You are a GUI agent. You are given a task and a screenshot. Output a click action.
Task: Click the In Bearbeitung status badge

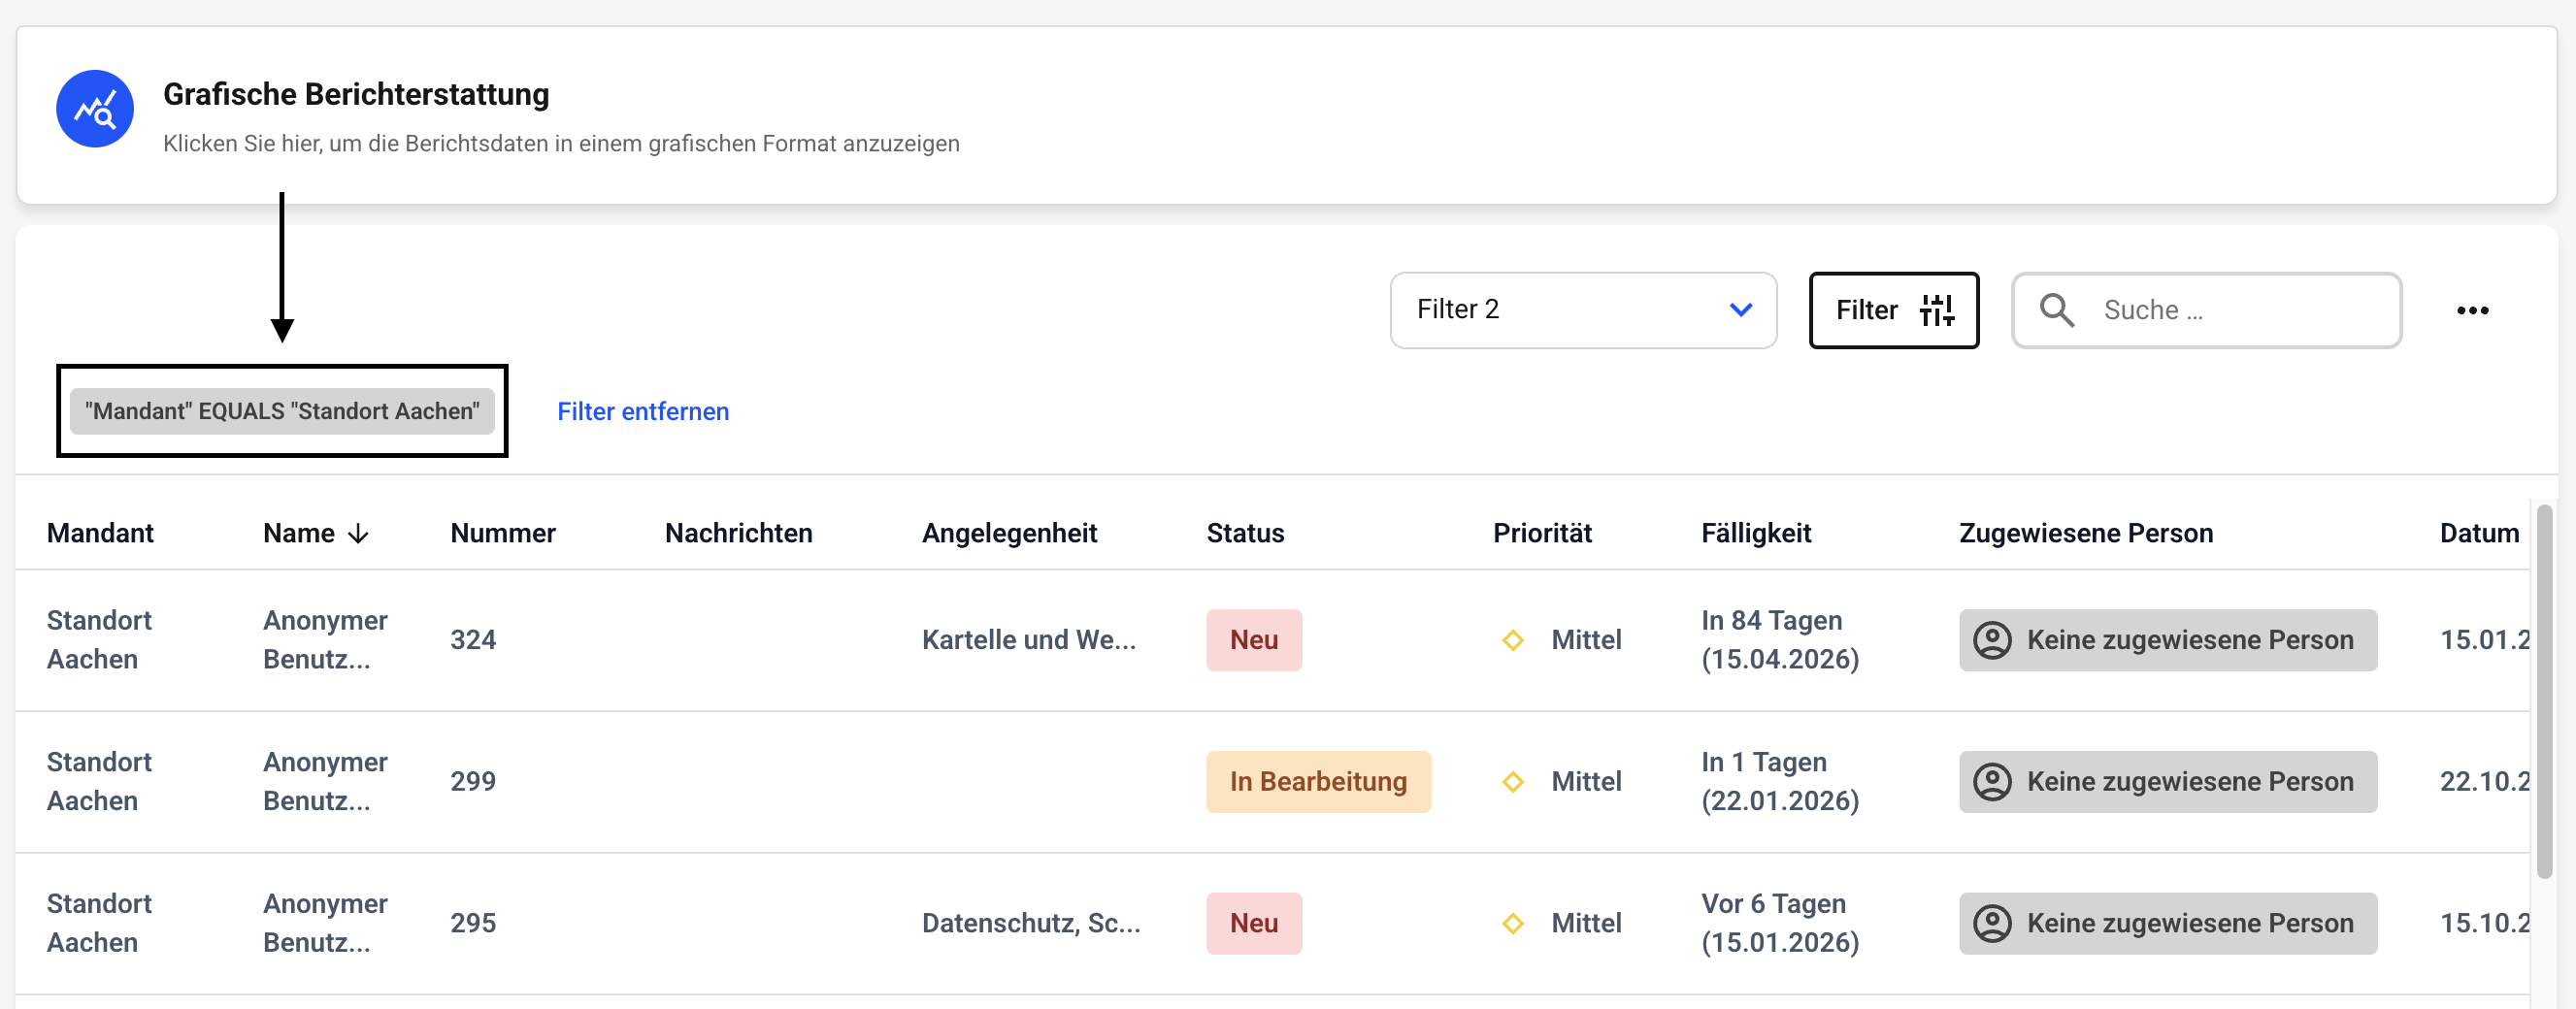(x=1317, y=782)
